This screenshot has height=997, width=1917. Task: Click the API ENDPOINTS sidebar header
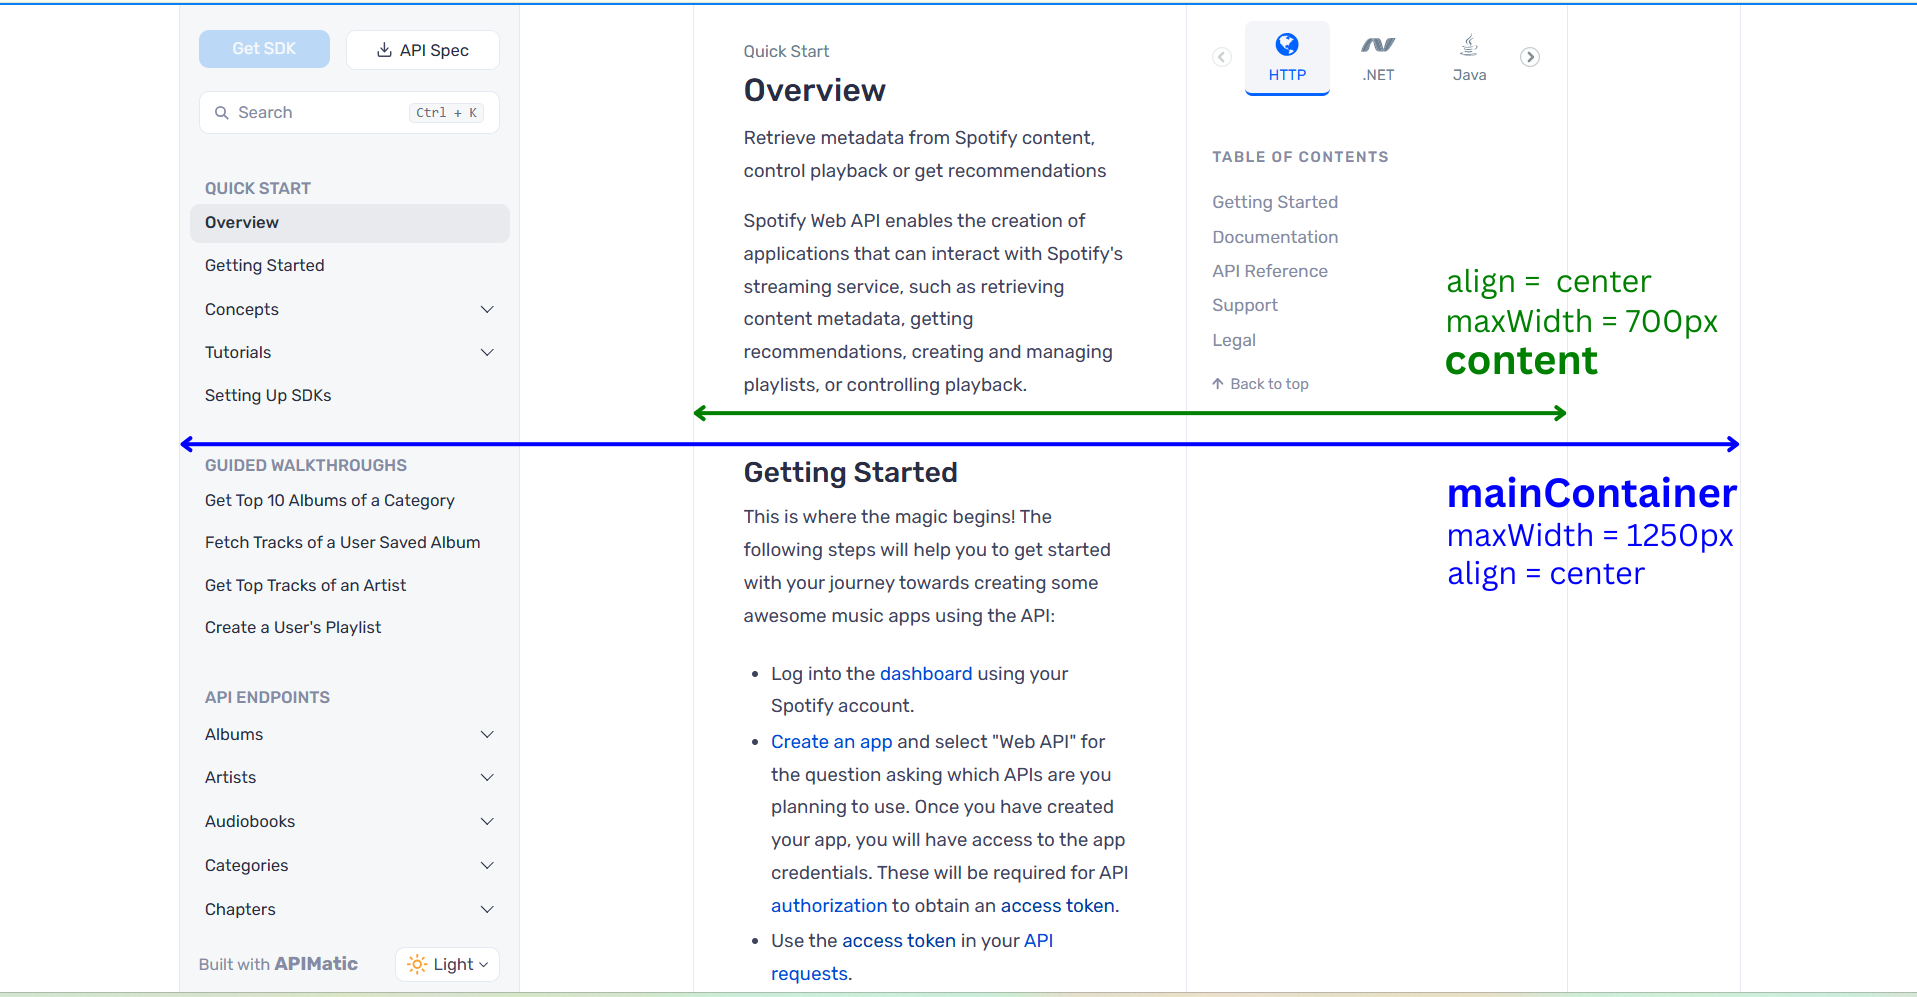point(267,697)
